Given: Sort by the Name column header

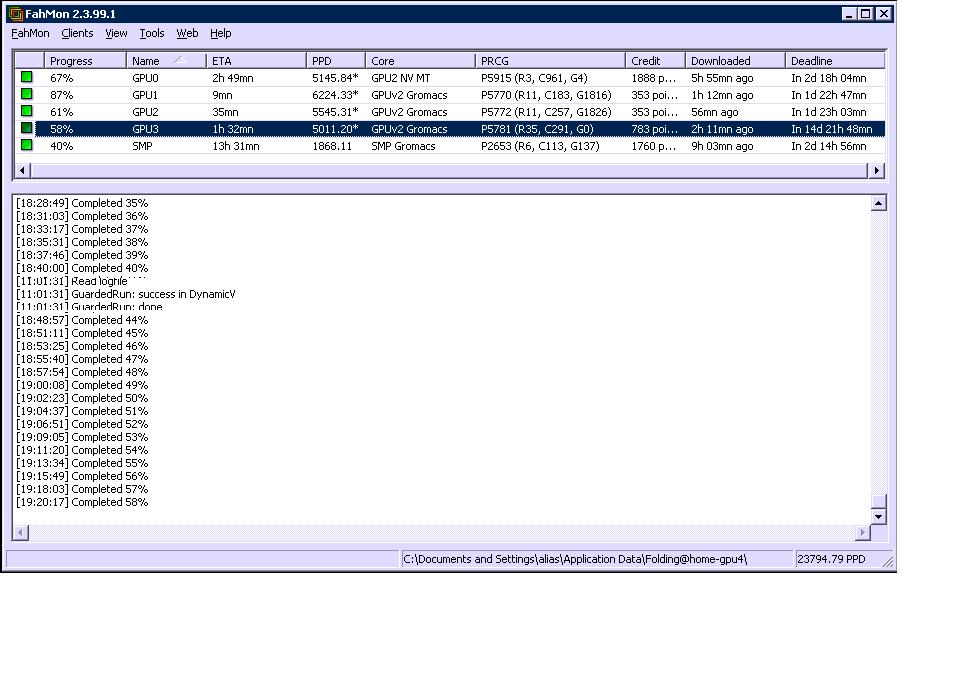Looking at the screenshot, I should point(166,61).
